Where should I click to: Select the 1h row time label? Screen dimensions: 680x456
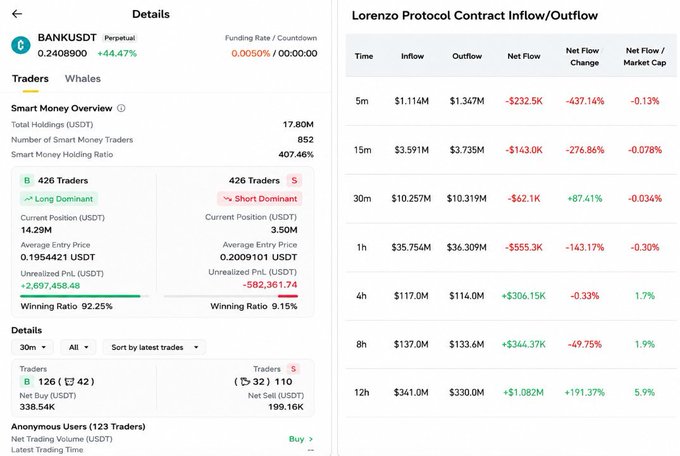[x=362, y=247]
